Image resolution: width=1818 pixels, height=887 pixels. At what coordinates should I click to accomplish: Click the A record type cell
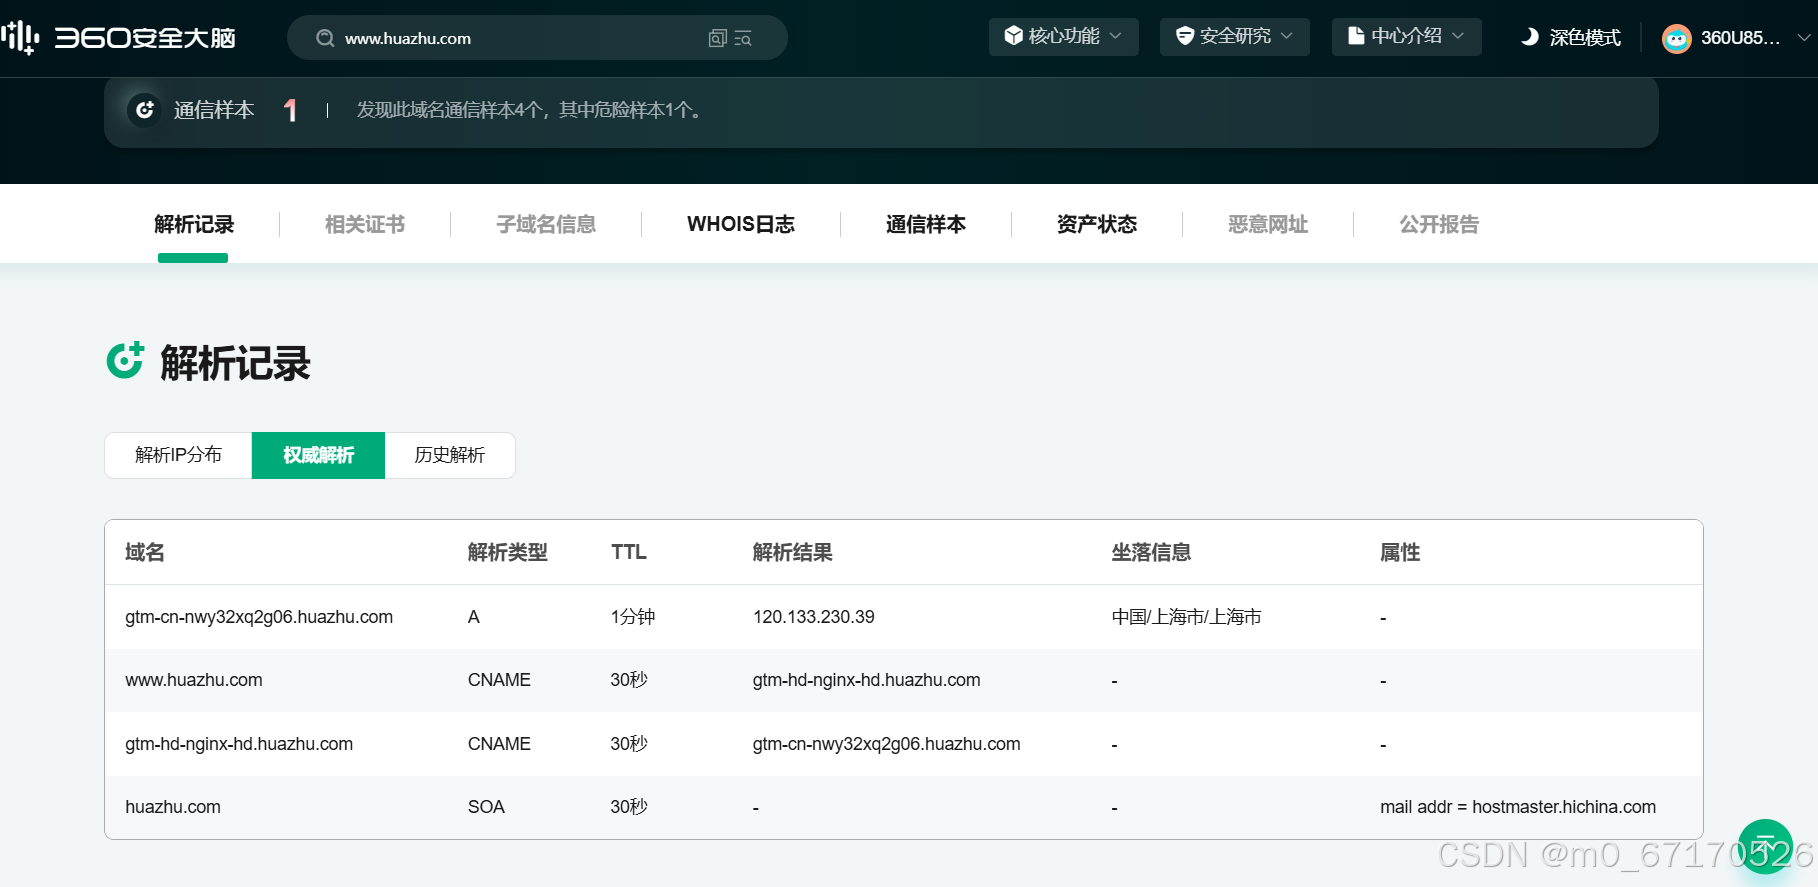pos(474,617)
